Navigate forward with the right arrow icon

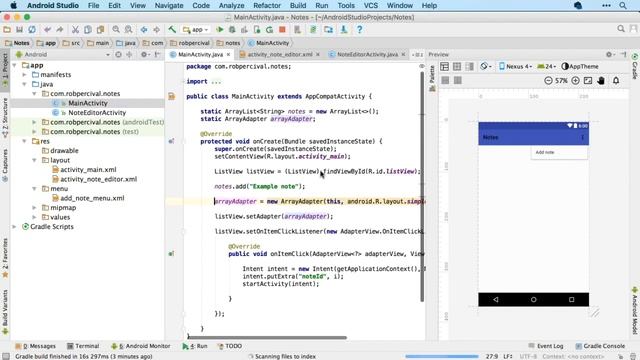point(156,30)
